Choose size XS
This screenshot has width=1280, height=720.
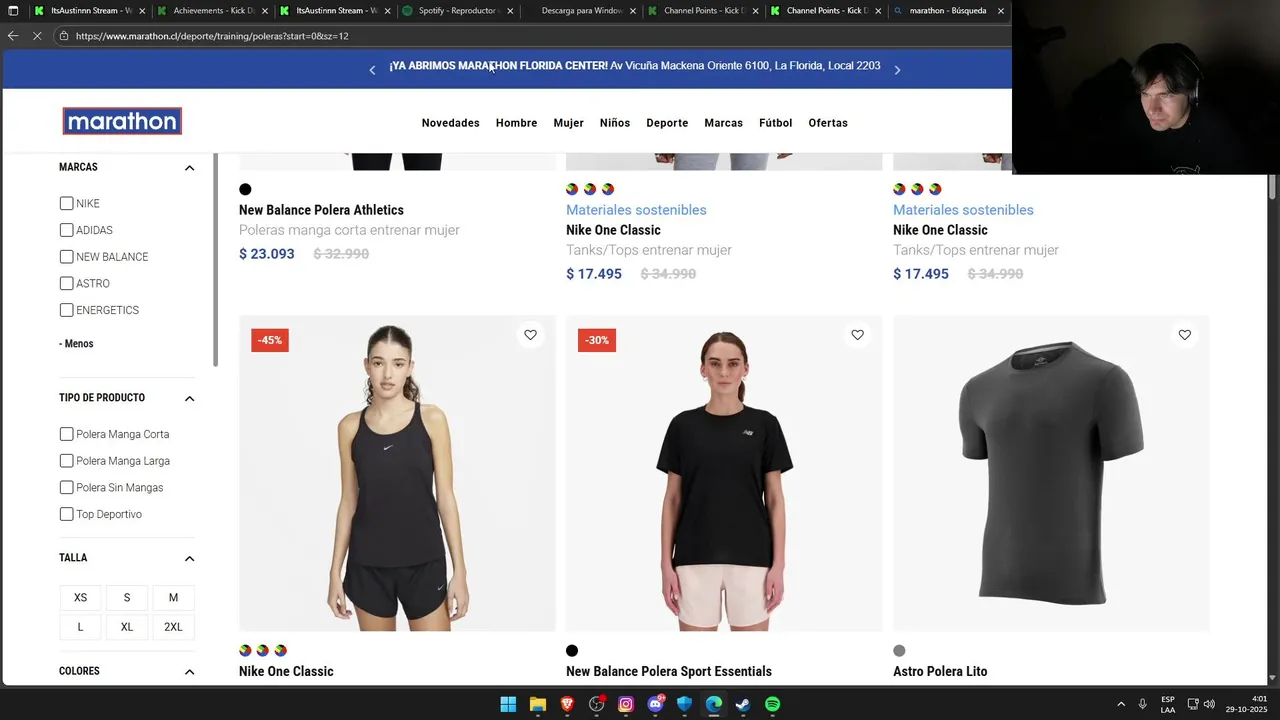click(x=80, y=598)
